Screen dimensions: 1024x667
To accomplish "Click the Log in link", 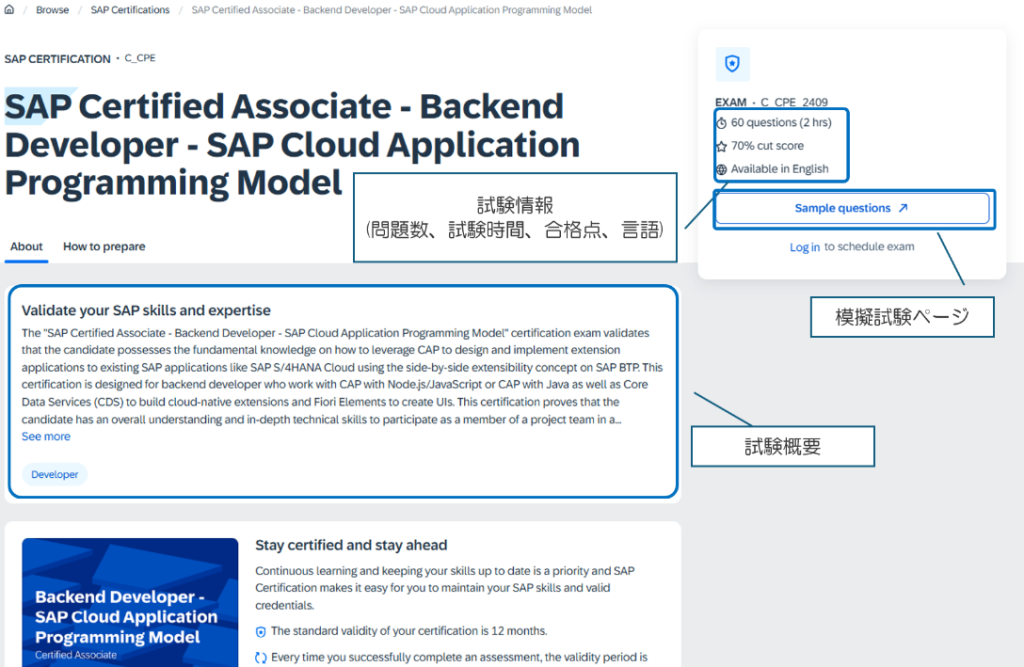I will pos(805,247).
